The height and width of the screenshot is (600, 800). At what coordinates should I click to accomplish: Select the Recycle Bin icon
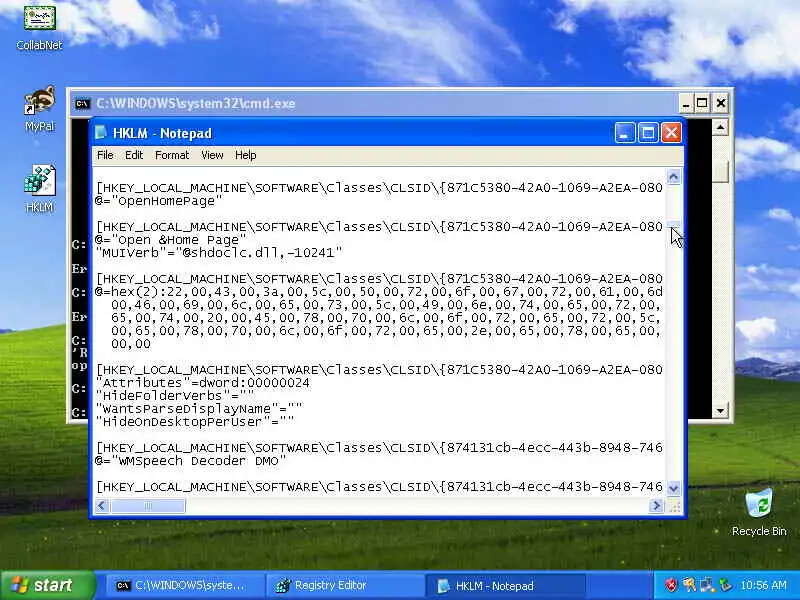point(759,512)
